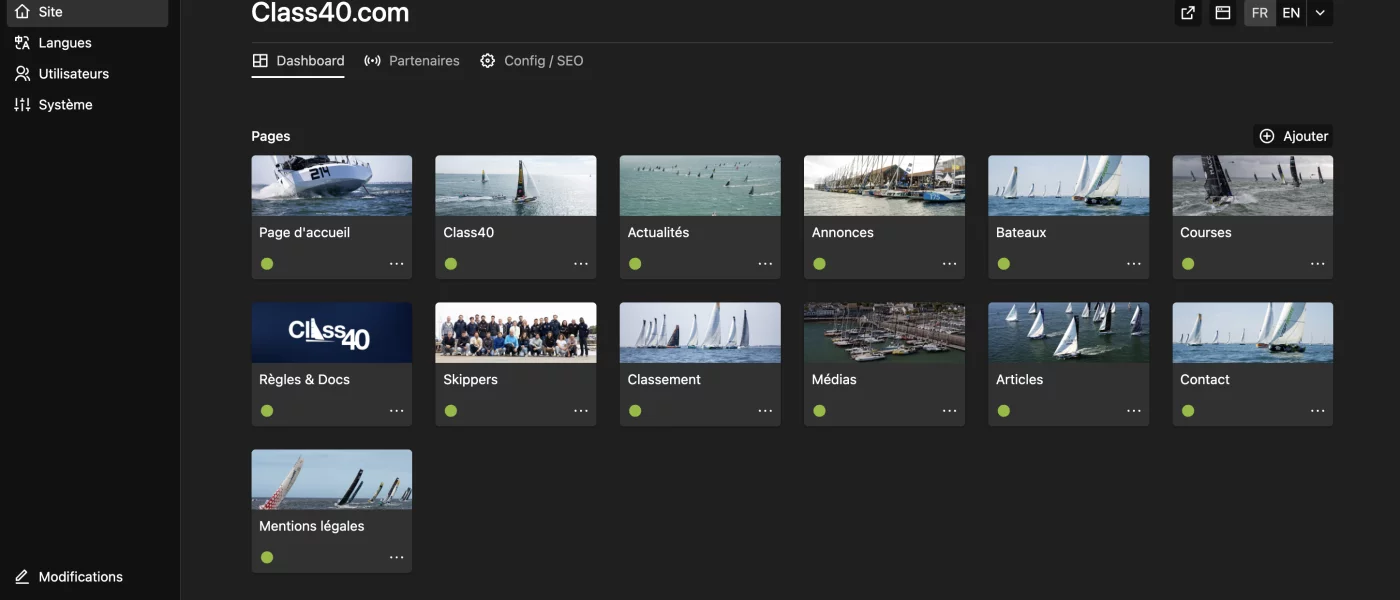Open options menu for Médias
The width and height of the screenshot is (1400, 600).
(x=949, y=411)
